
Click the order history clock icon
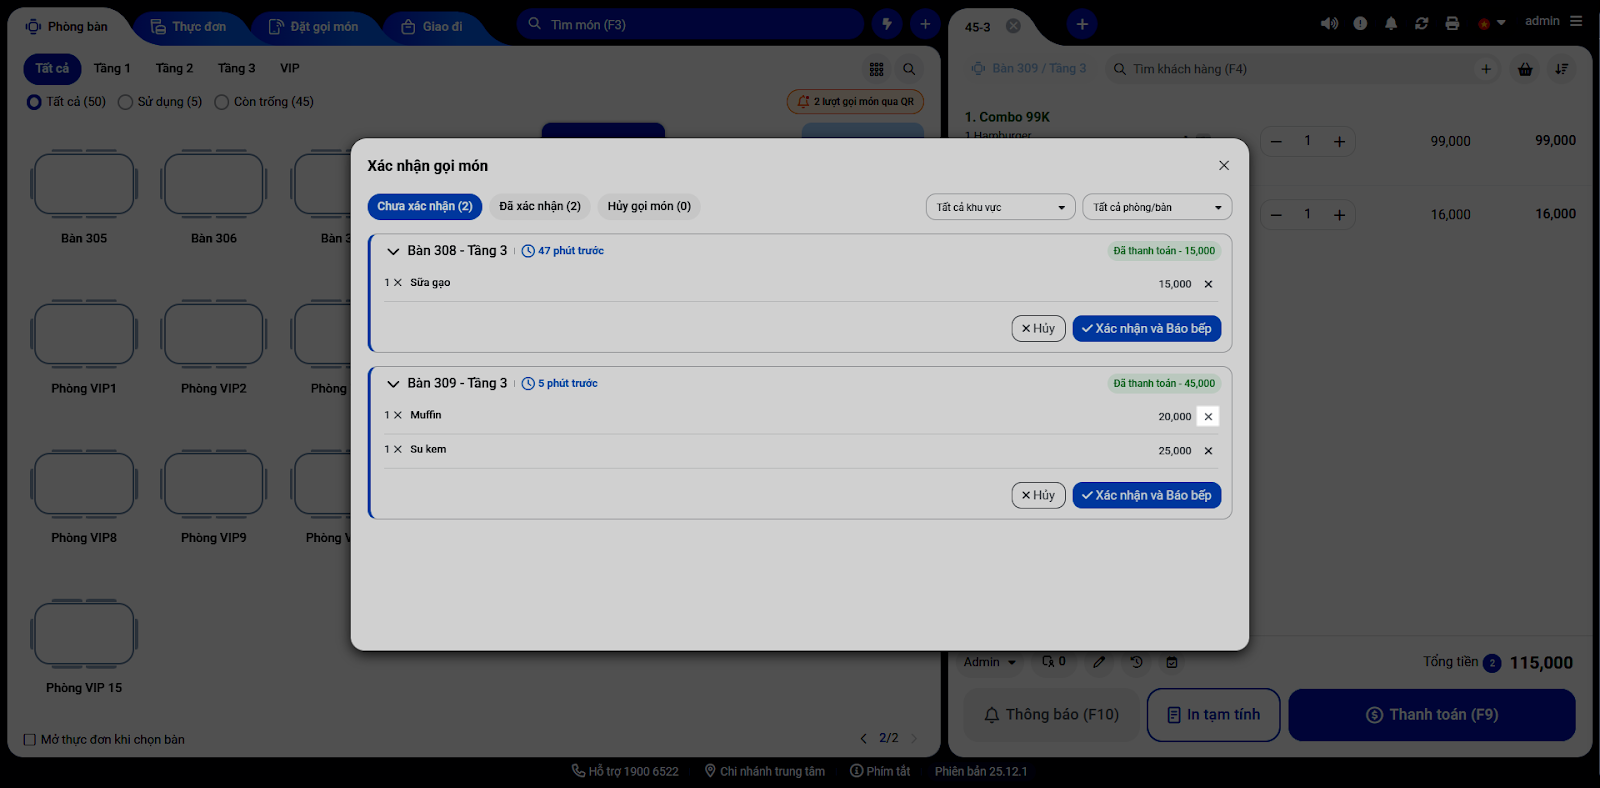pos(1136,662)
